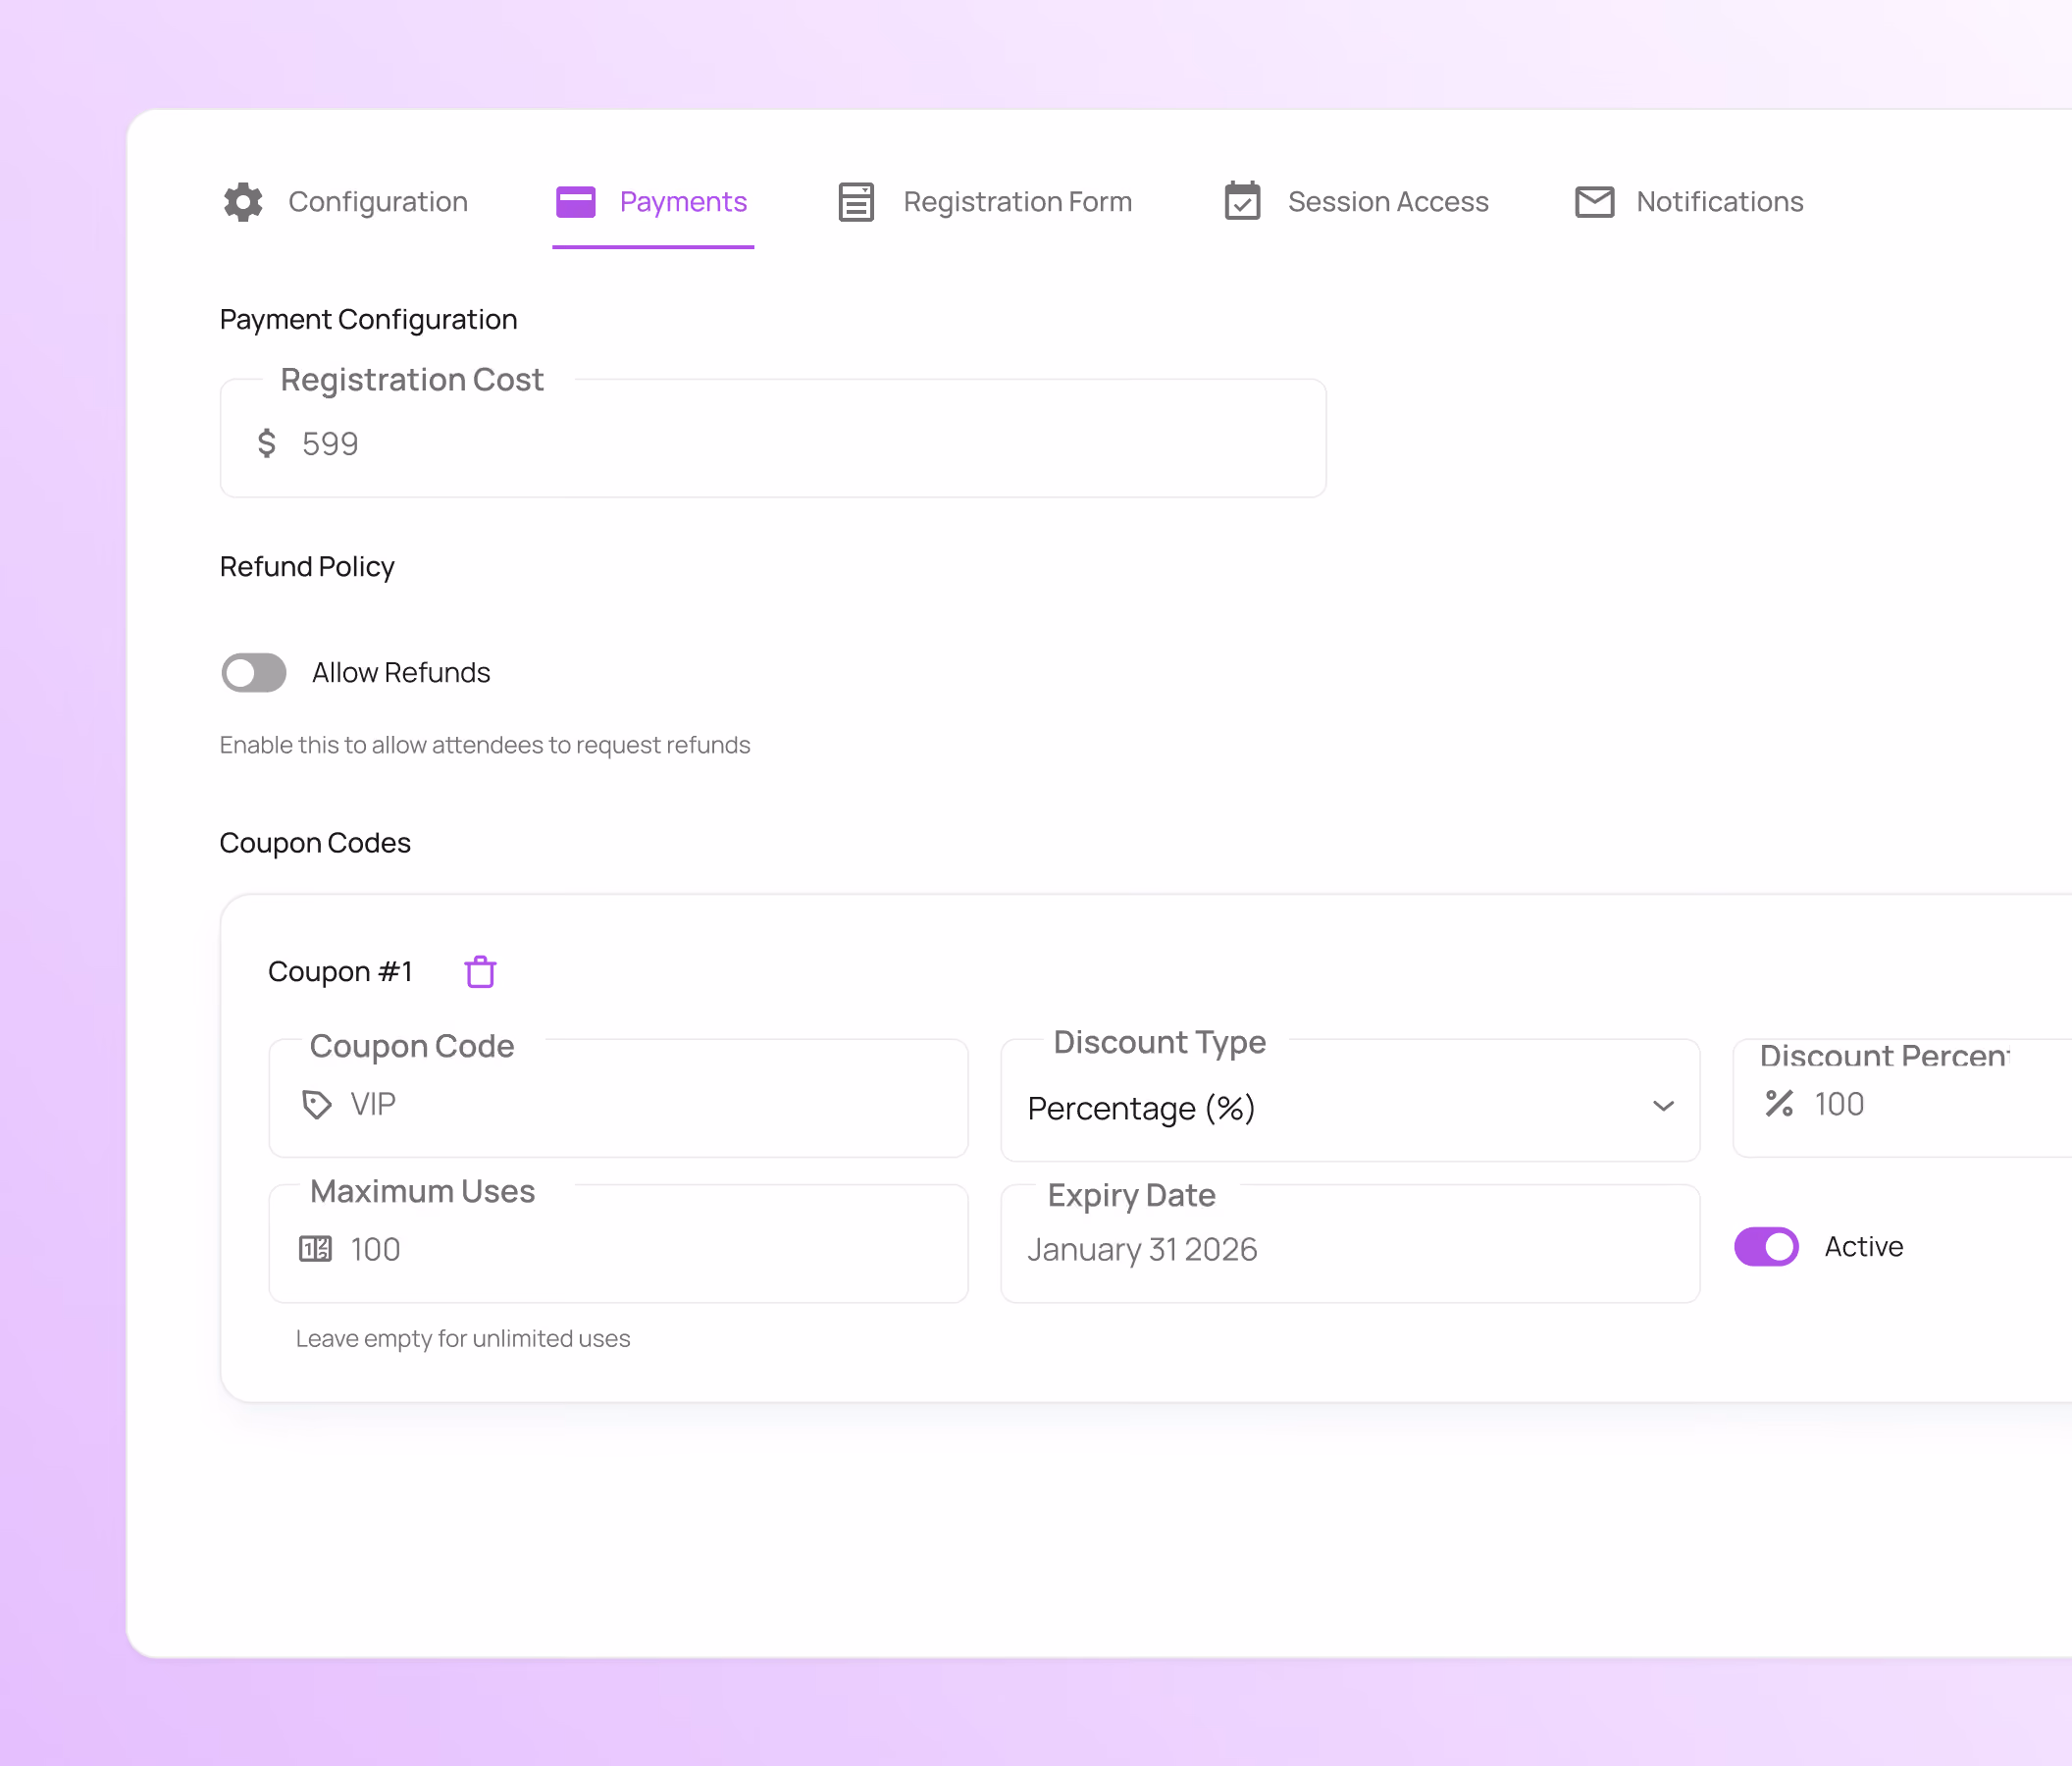Click the Coupon #1 heading
This screenshot has height=1766, width=2072.
[x=340, y=972]
